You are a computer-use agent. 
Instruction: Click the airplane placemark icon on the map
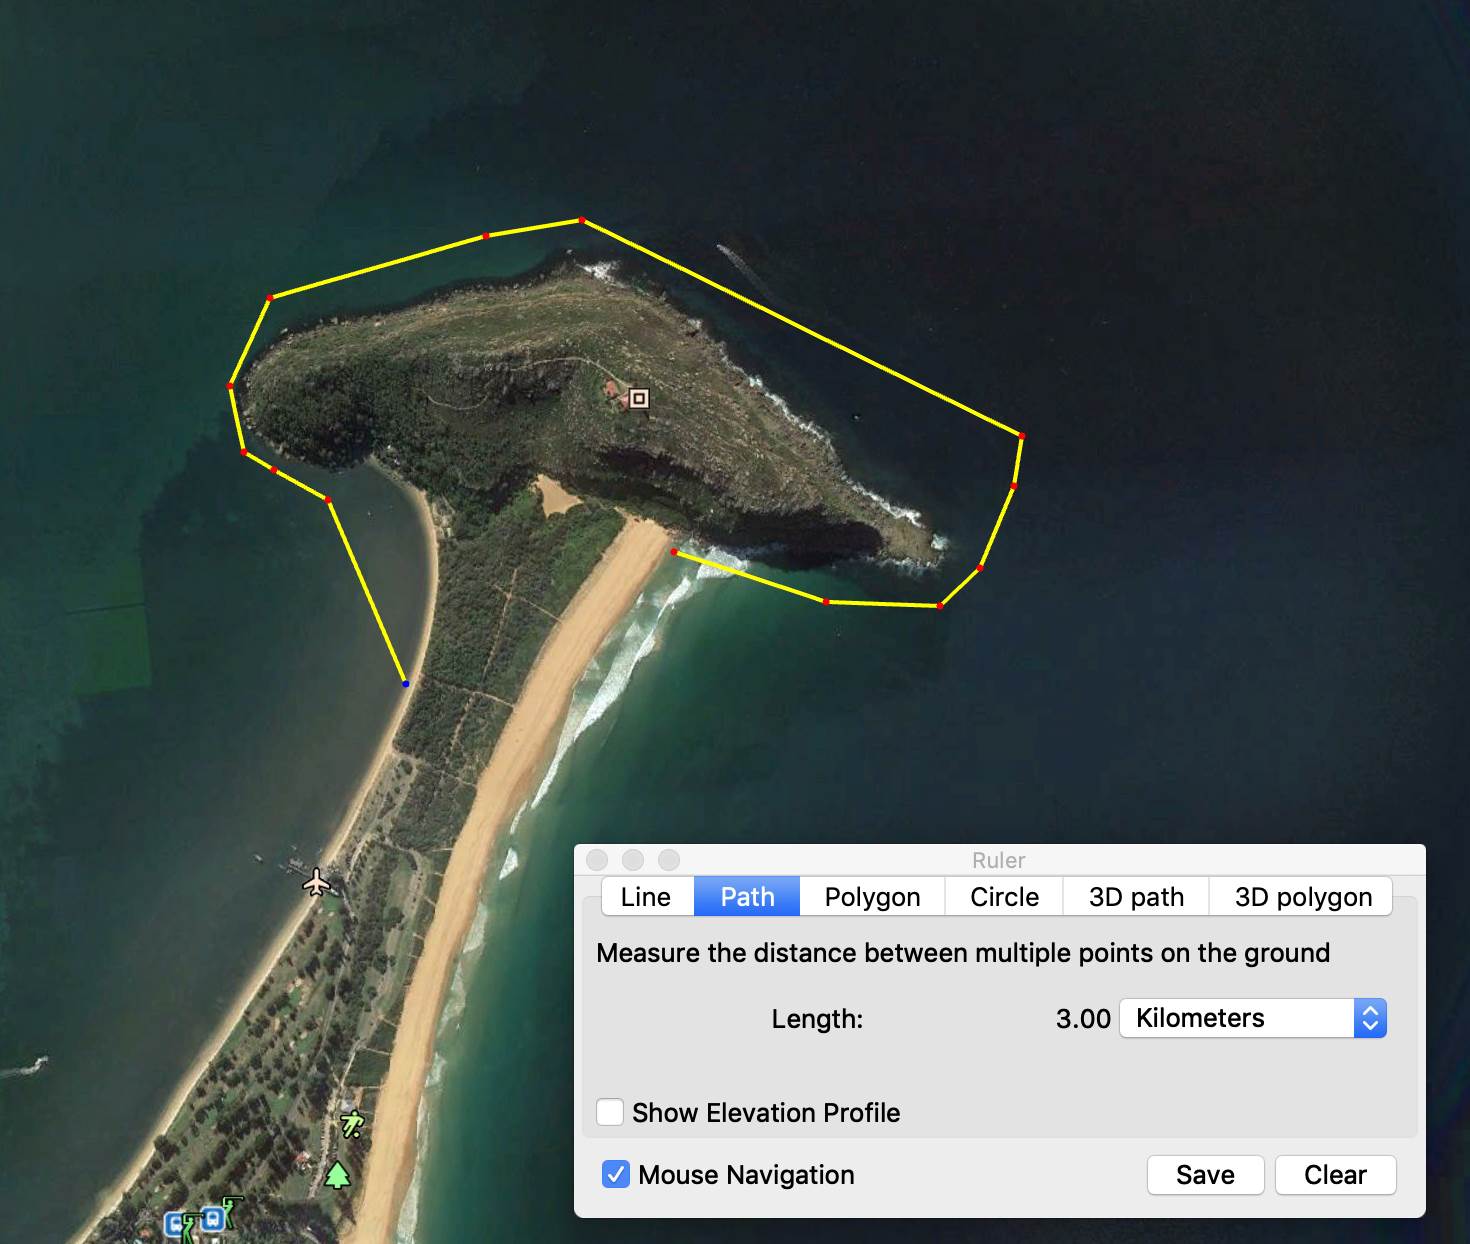click(317, 882)
